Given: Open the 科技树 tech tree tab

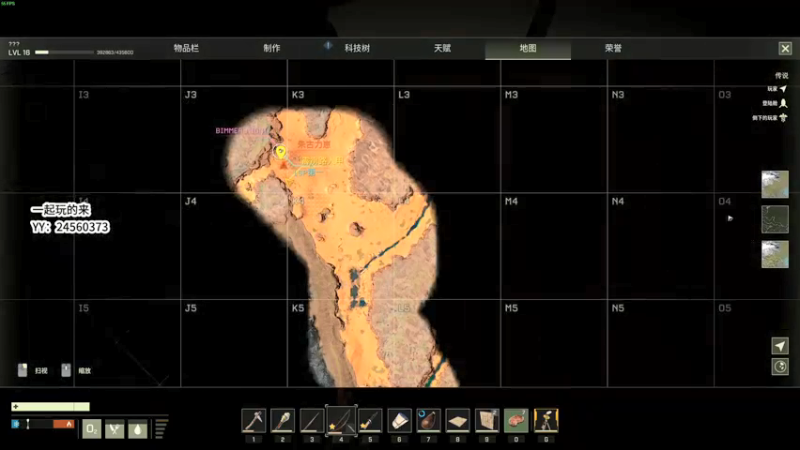Looking at the screenshot, I should [357, 48].
